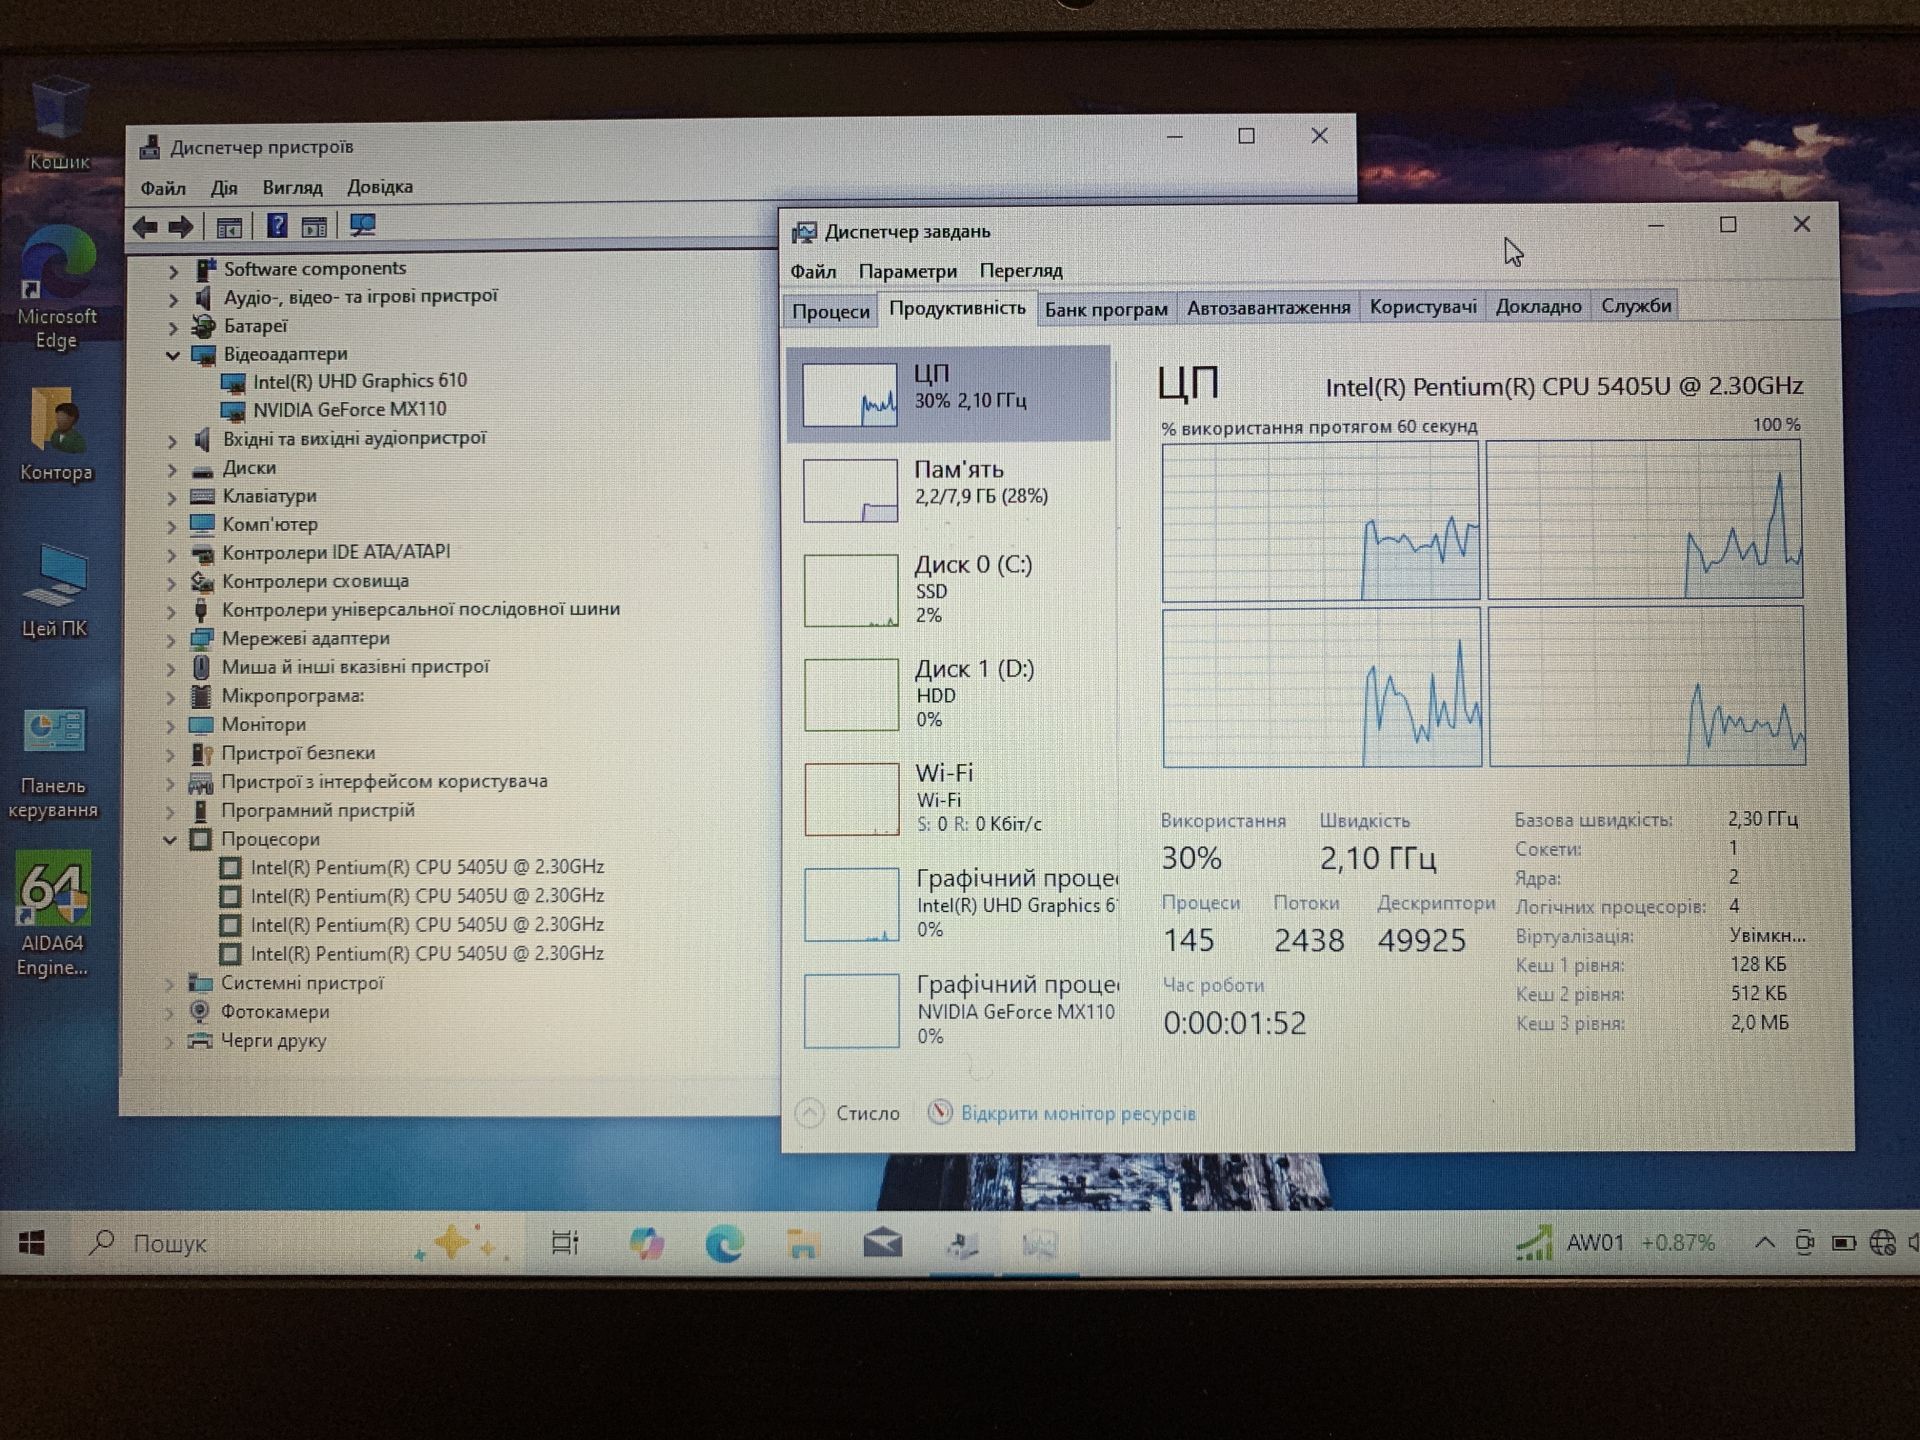Select NVIDIA GeForce MX110 GPU performance item

tap(951, 1011)
